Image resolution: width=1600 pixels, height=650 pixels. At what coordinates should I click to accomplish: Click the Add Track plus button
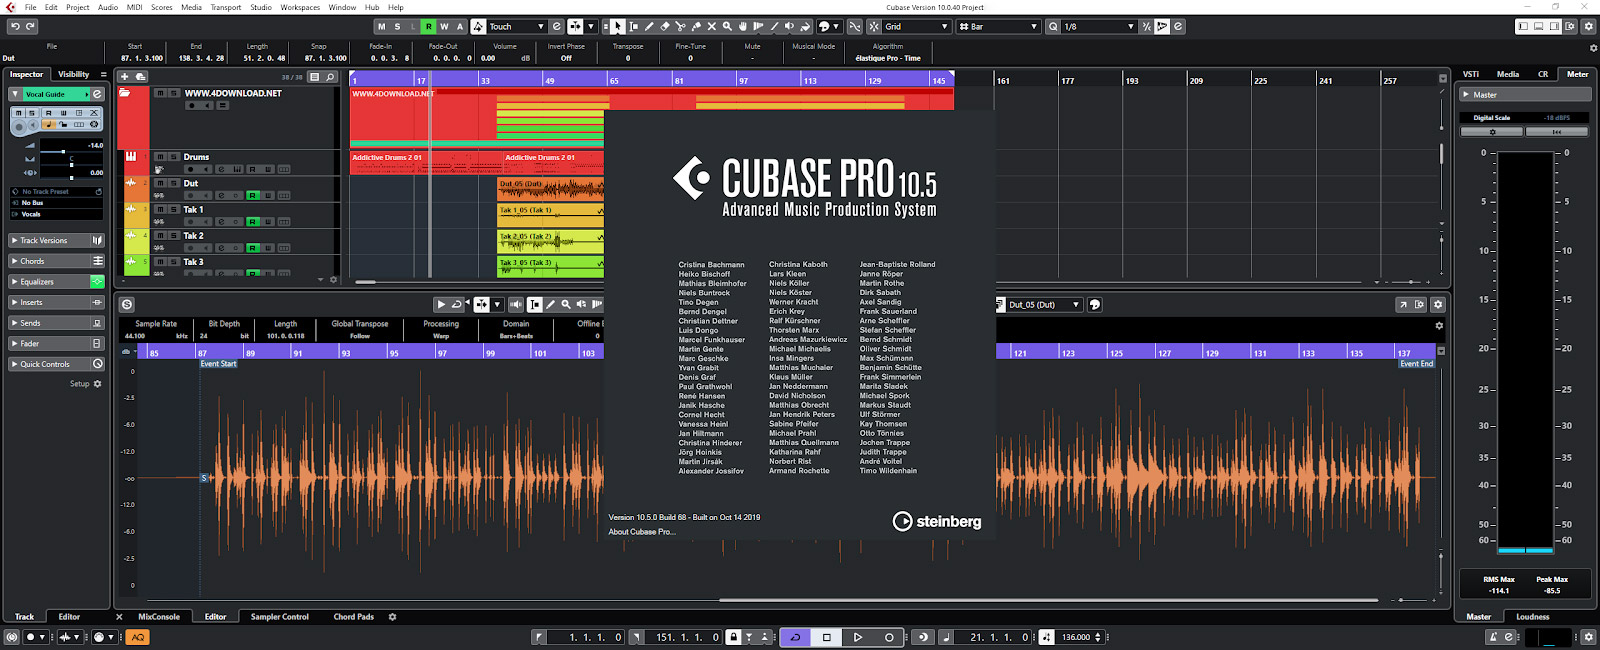(x=124, y=76)
